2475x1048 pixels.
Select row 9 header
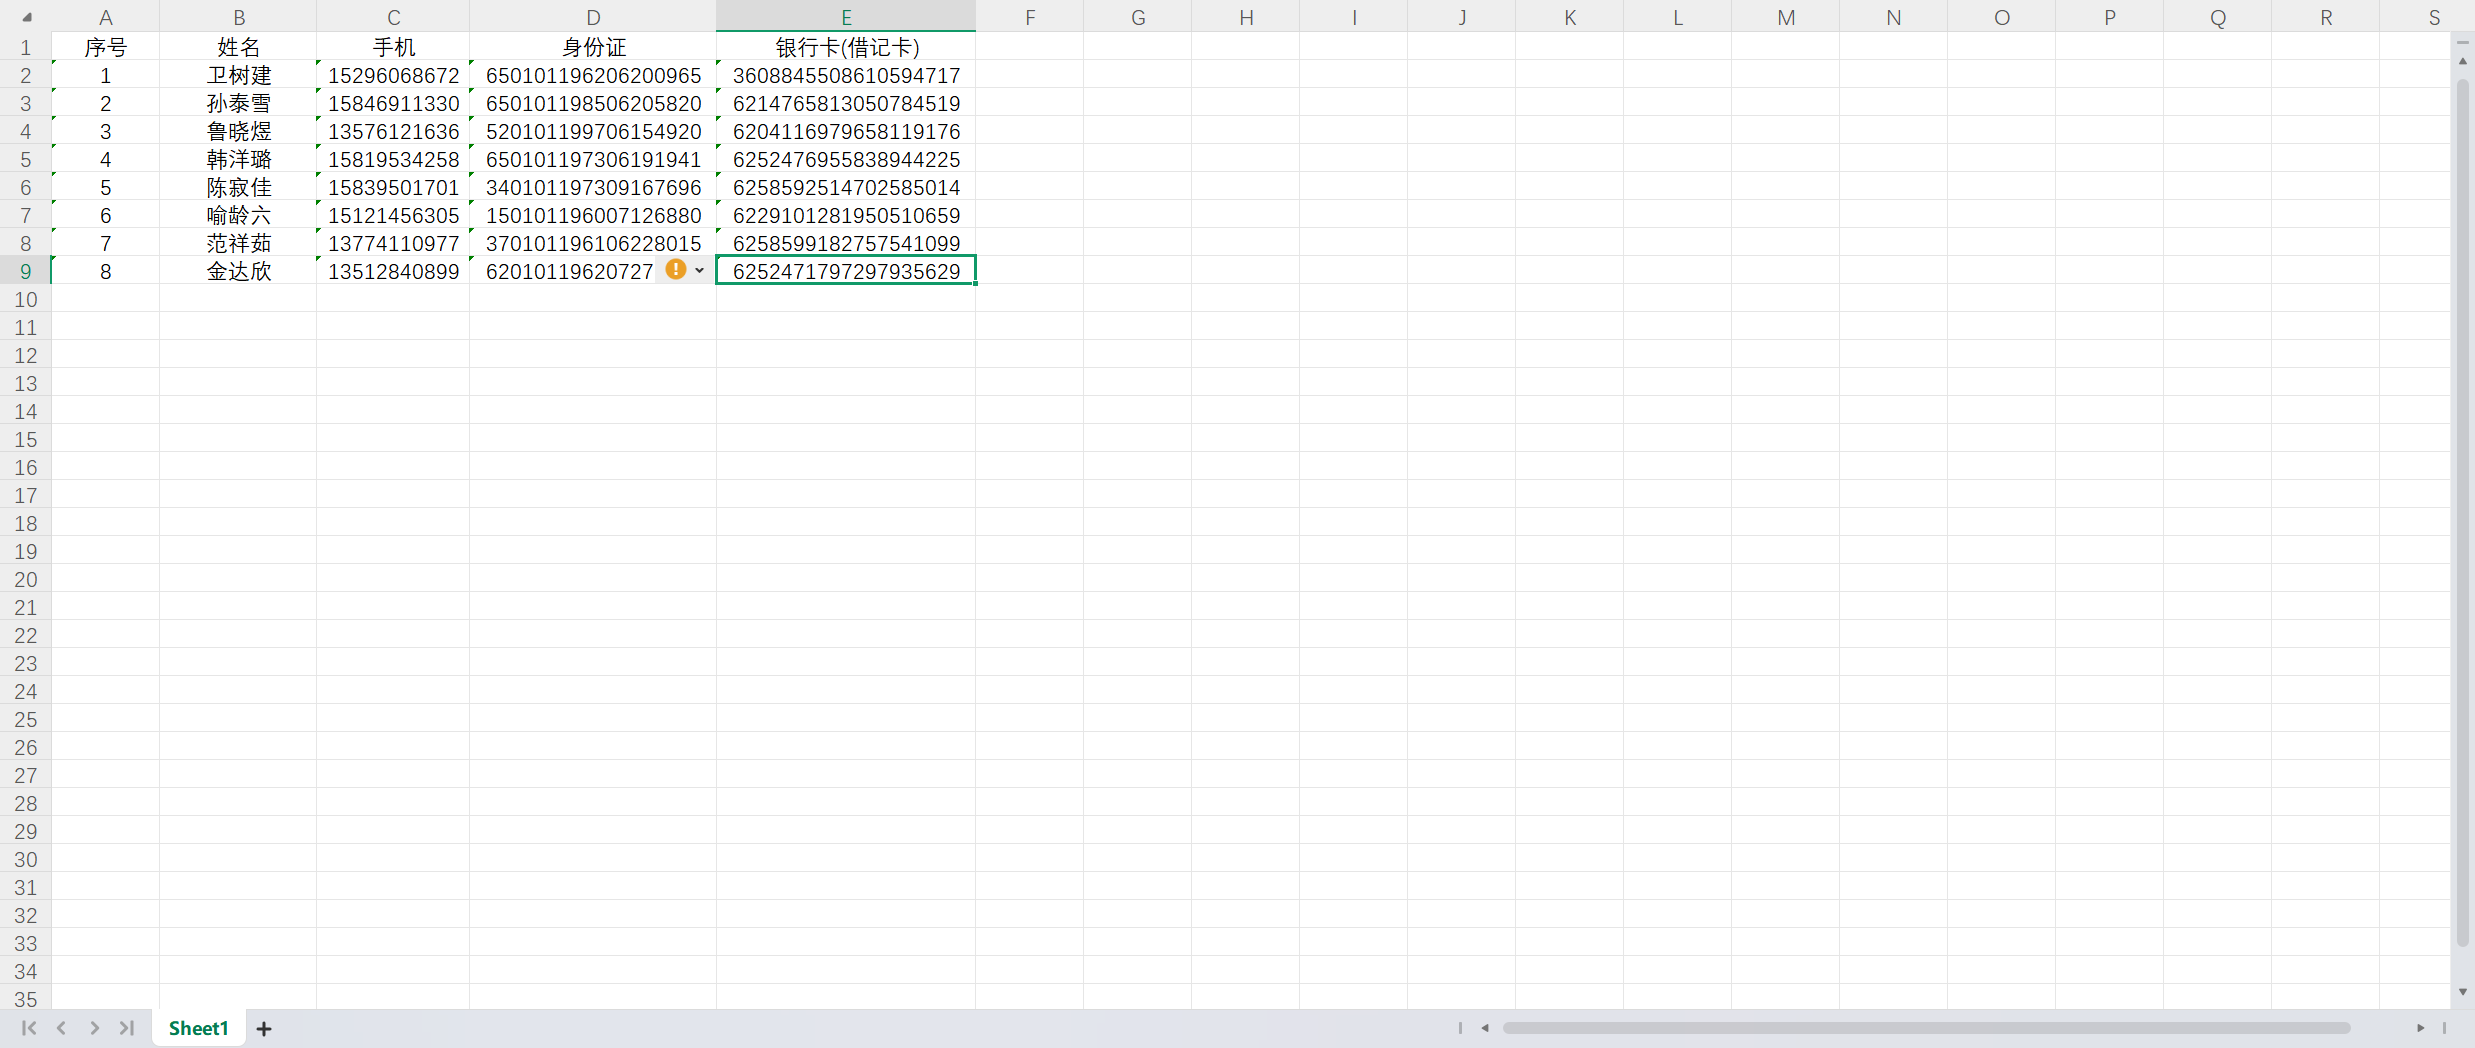point(26,271)
